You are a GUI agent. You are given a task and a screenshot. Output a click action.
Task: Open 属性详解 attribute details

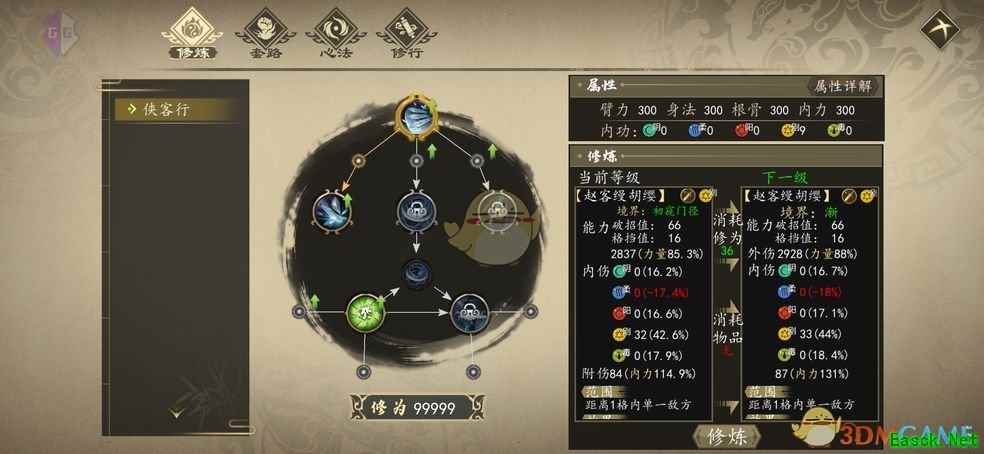(x=843, y=87)
